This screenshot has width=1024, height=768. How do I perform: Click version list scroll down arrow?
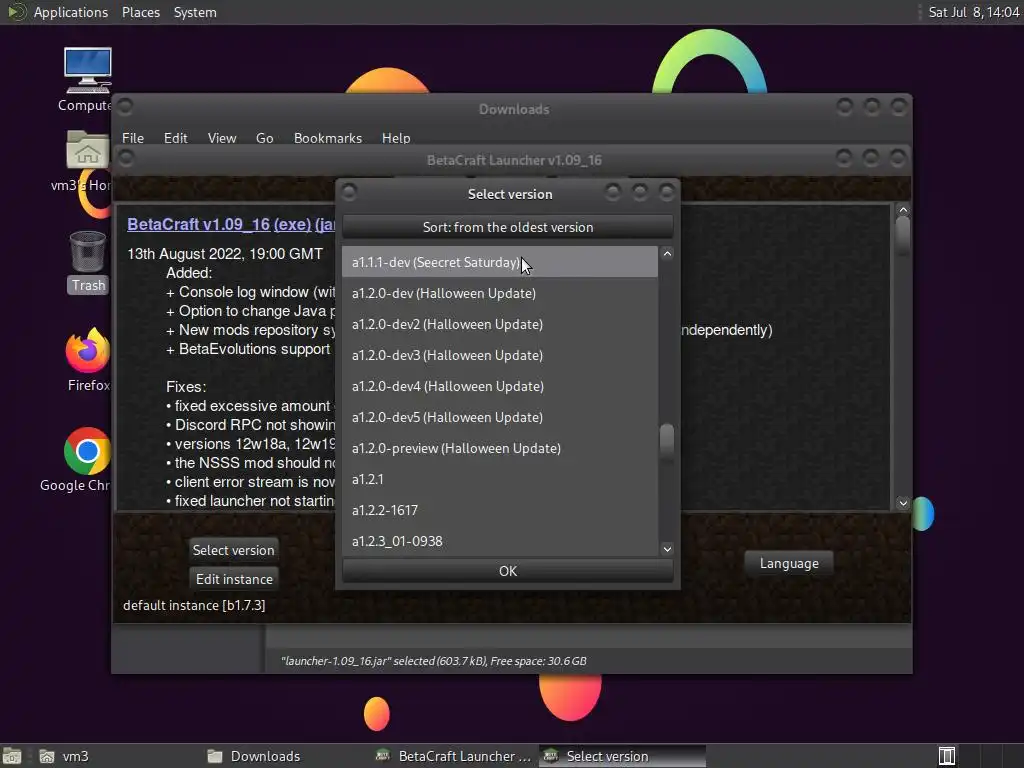(667, 549)
